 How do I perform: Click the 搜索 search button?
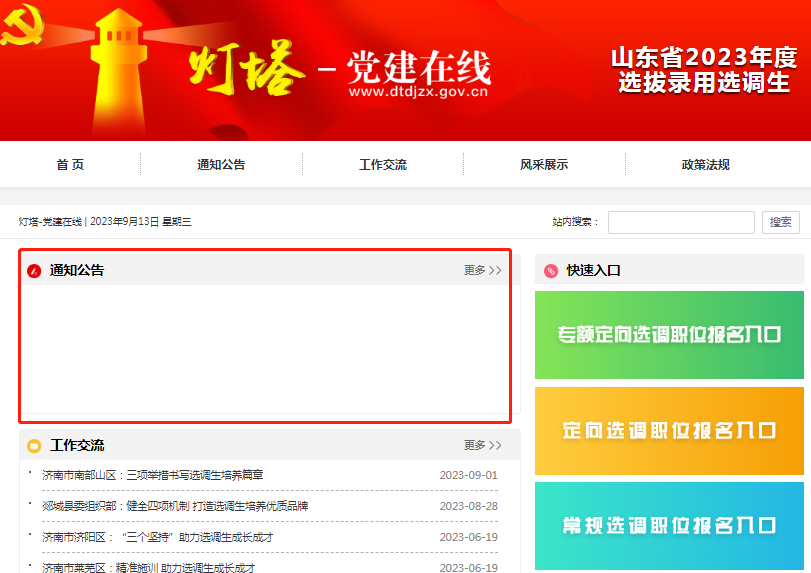point(780,222)
